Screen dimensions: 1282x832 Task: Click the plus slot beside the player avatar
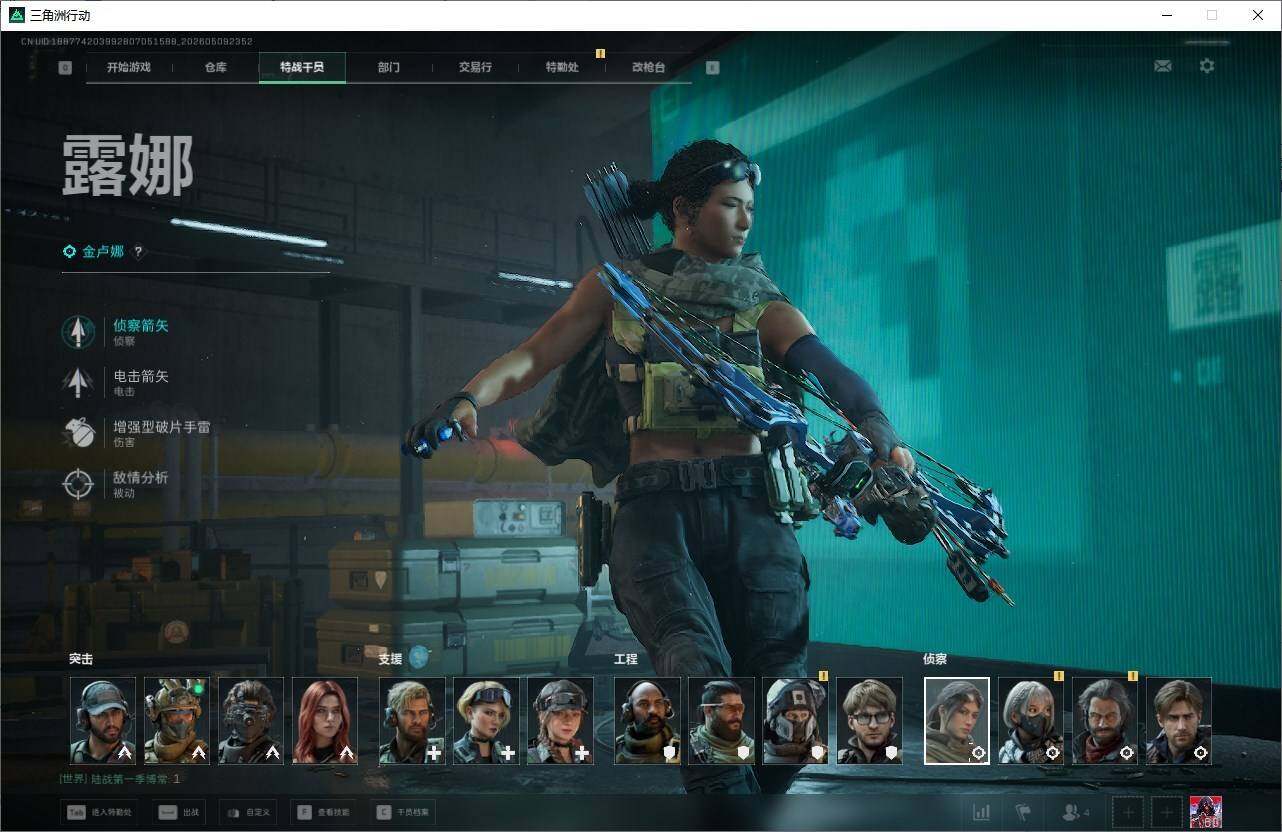coord(1166,813)
